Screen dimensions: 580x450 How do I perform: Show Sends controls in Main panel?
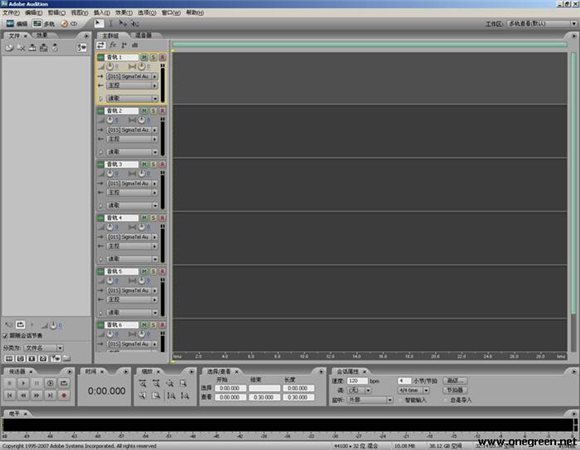pos(124,45)
